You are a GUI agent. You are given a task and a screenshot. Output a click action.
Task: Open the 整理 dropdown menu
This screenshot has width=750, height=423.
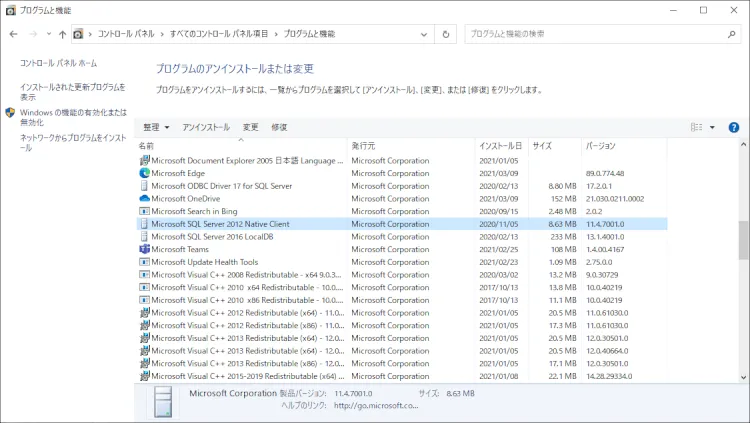pos(156,127)
